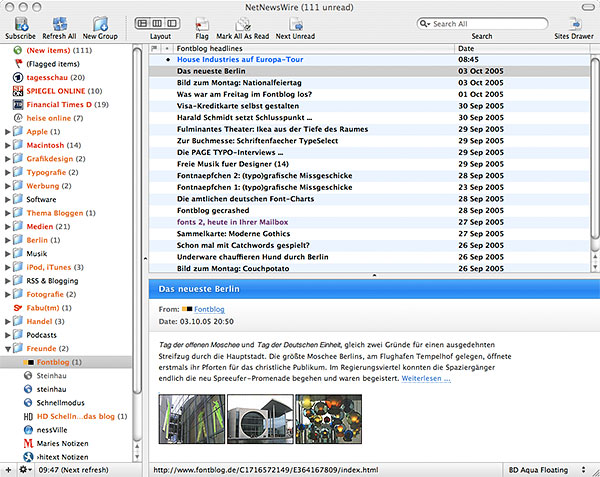
Task: Expand the Grafikdesign group
Action: [7, 159]
